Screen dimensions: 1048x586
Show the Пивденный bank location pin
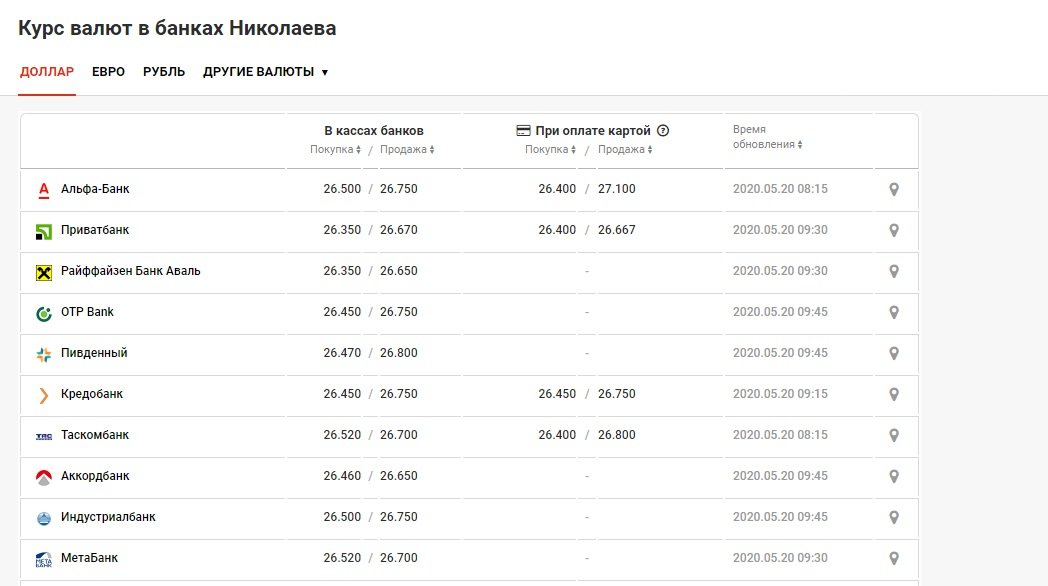(894, 353)
